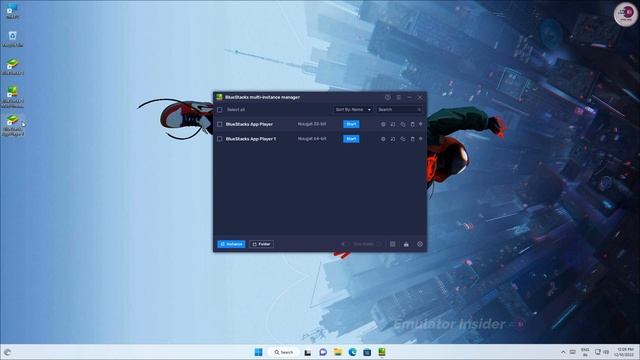Image resolution: width=640 pixels, height=360 pixels.
Task: Click the disk cleanup icon in the bottom bar
Action: coord(406,244)
